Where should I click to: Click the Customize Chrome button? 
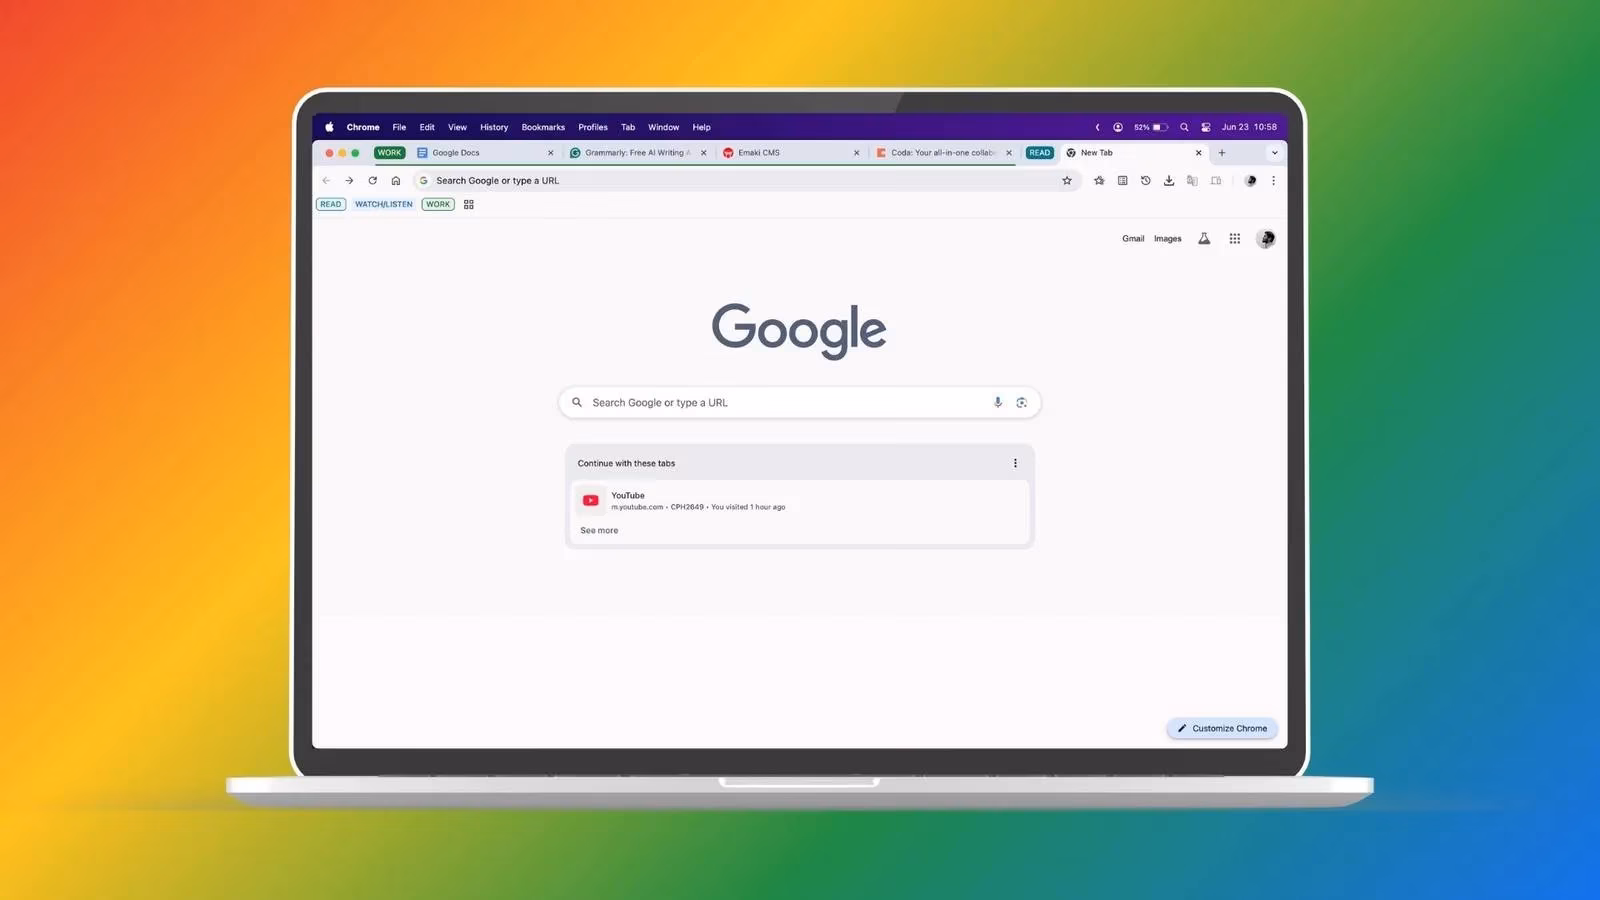coord(1222,728)
